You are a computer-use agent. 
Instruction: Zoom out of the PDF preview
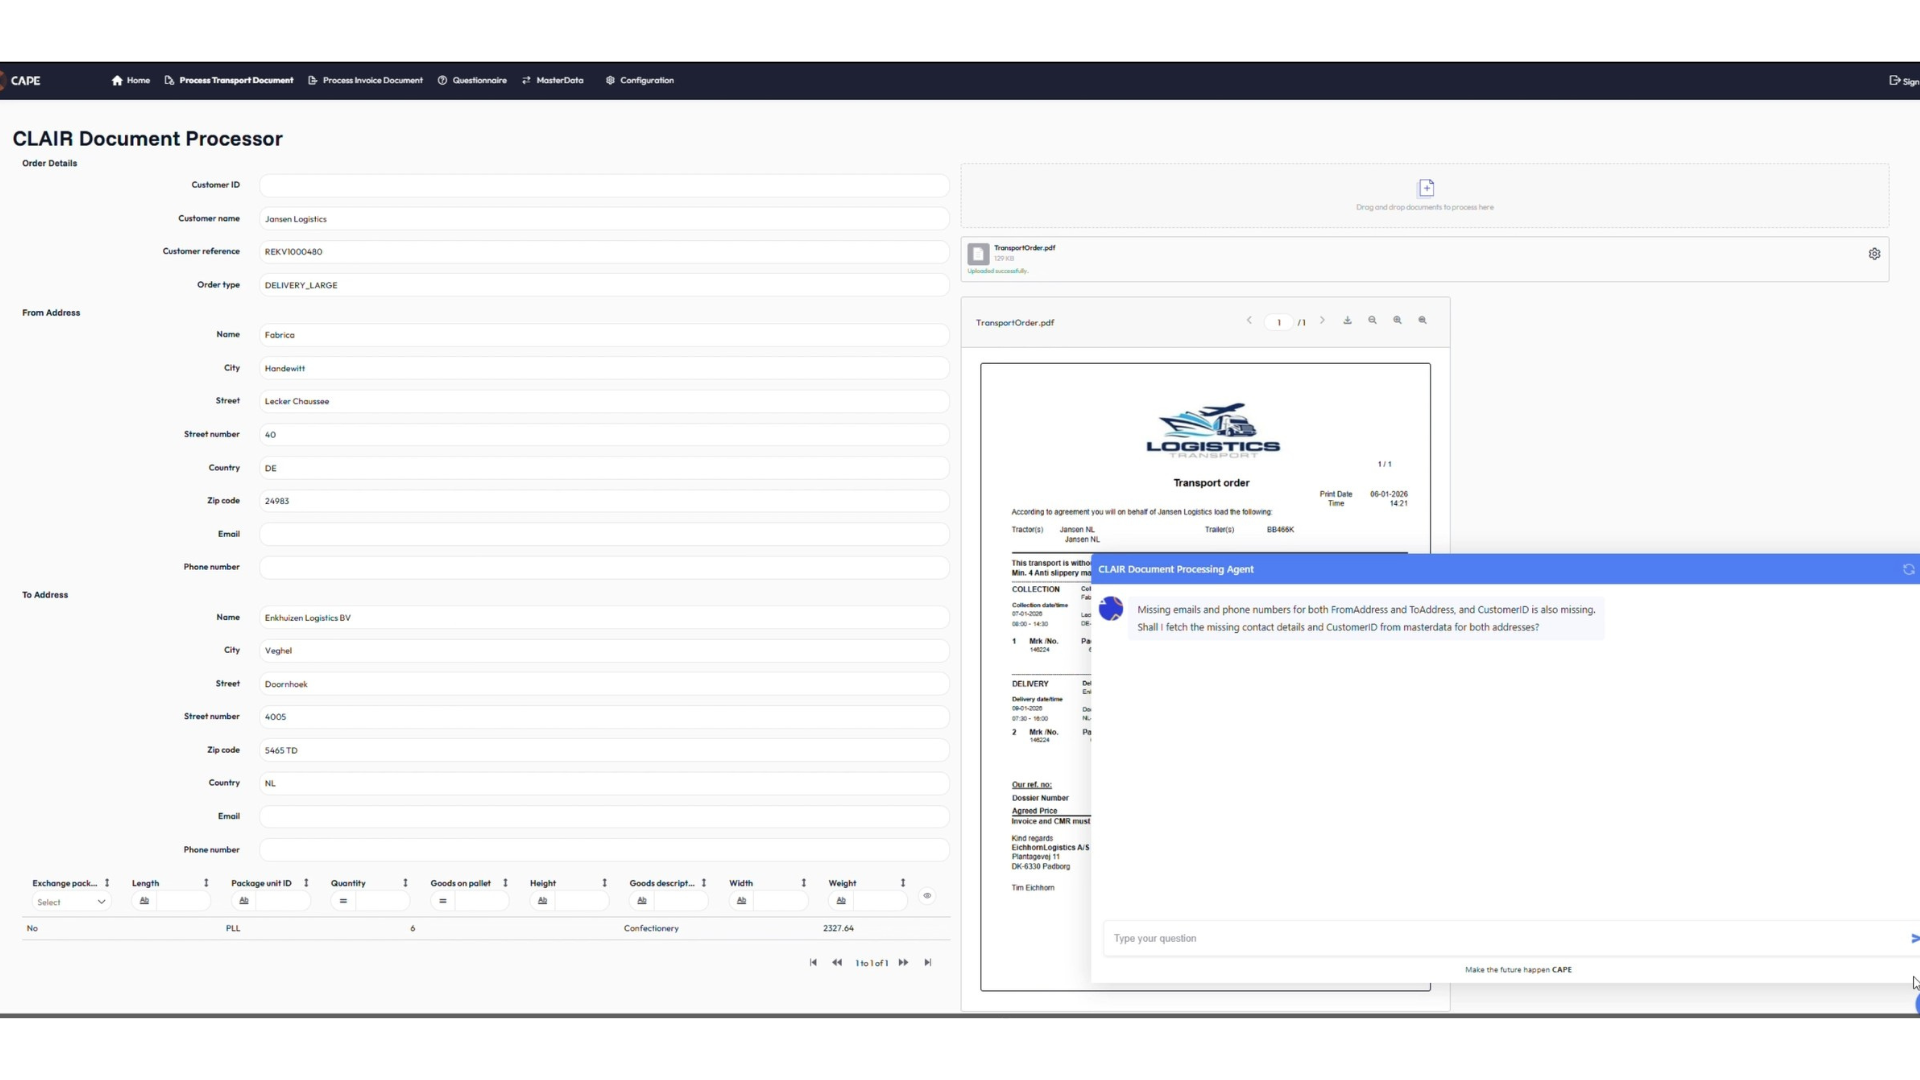coord(1372,321)
